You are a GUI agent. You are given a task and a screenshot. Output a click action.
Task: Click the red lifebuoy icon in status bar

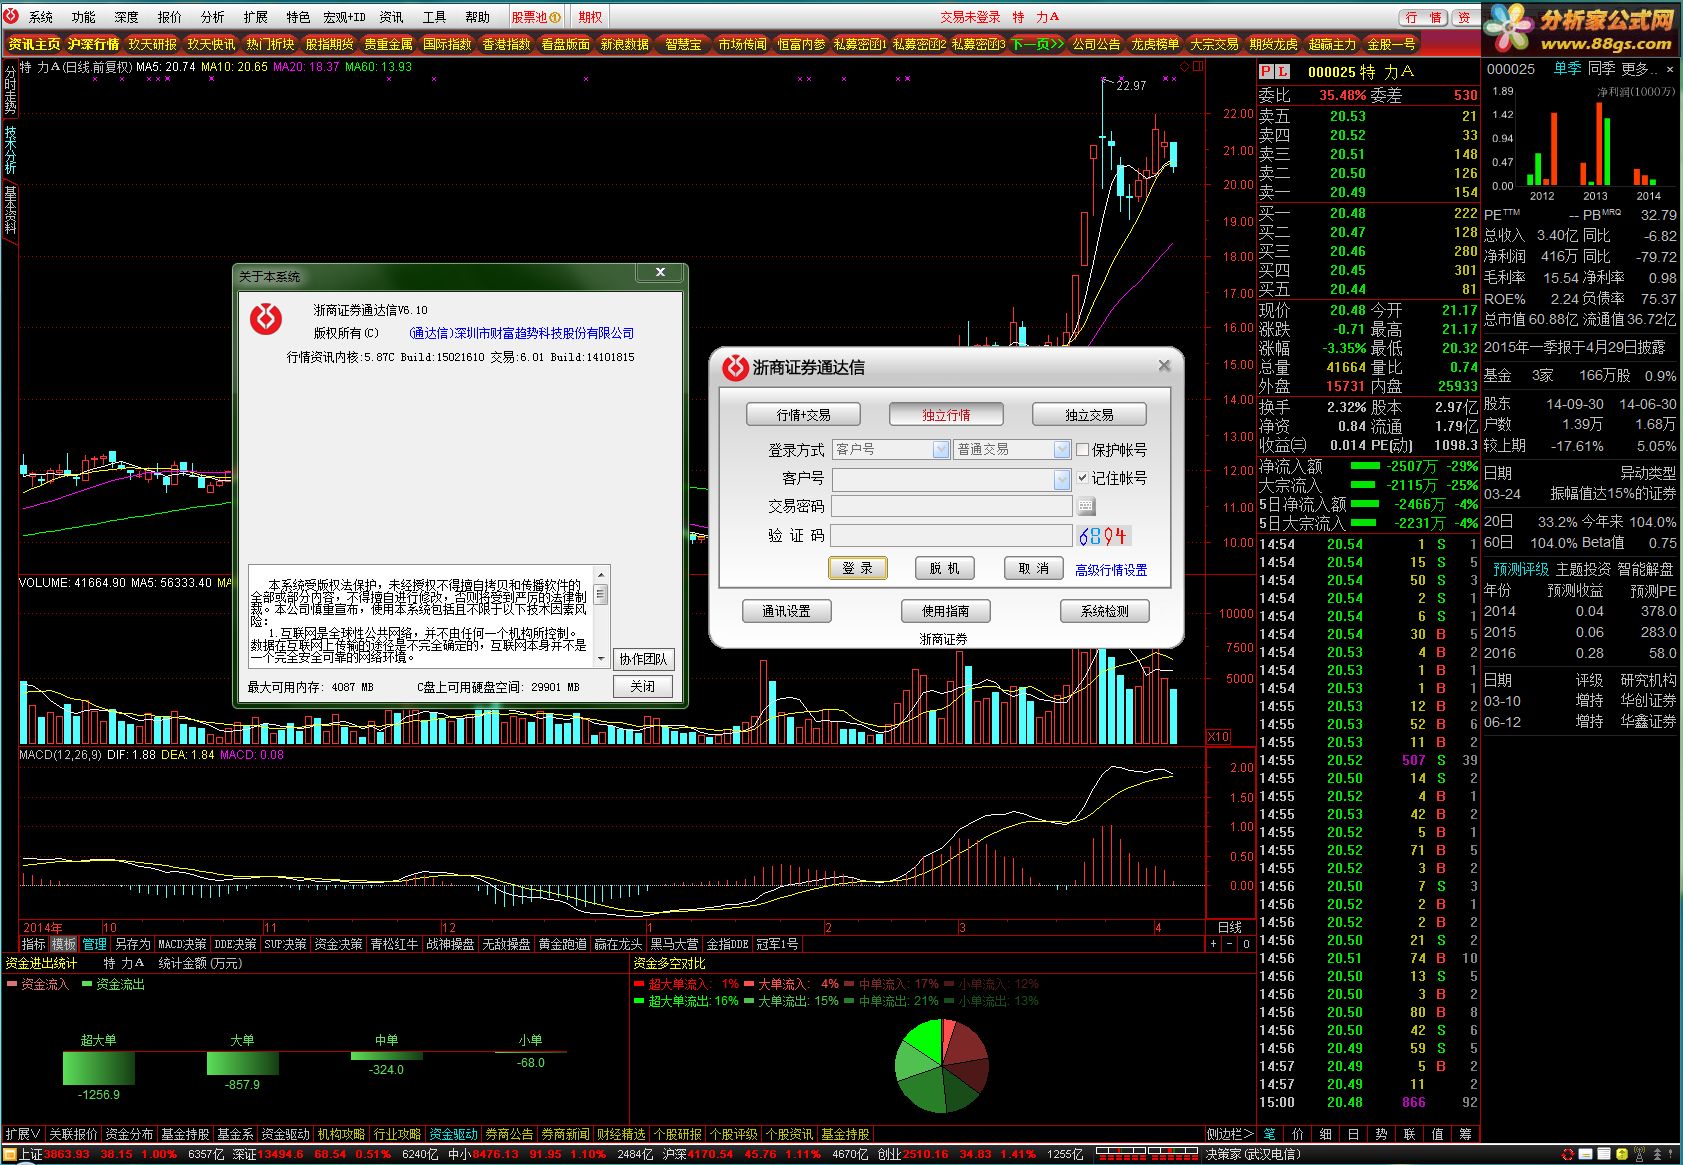coord(1567,1155)
